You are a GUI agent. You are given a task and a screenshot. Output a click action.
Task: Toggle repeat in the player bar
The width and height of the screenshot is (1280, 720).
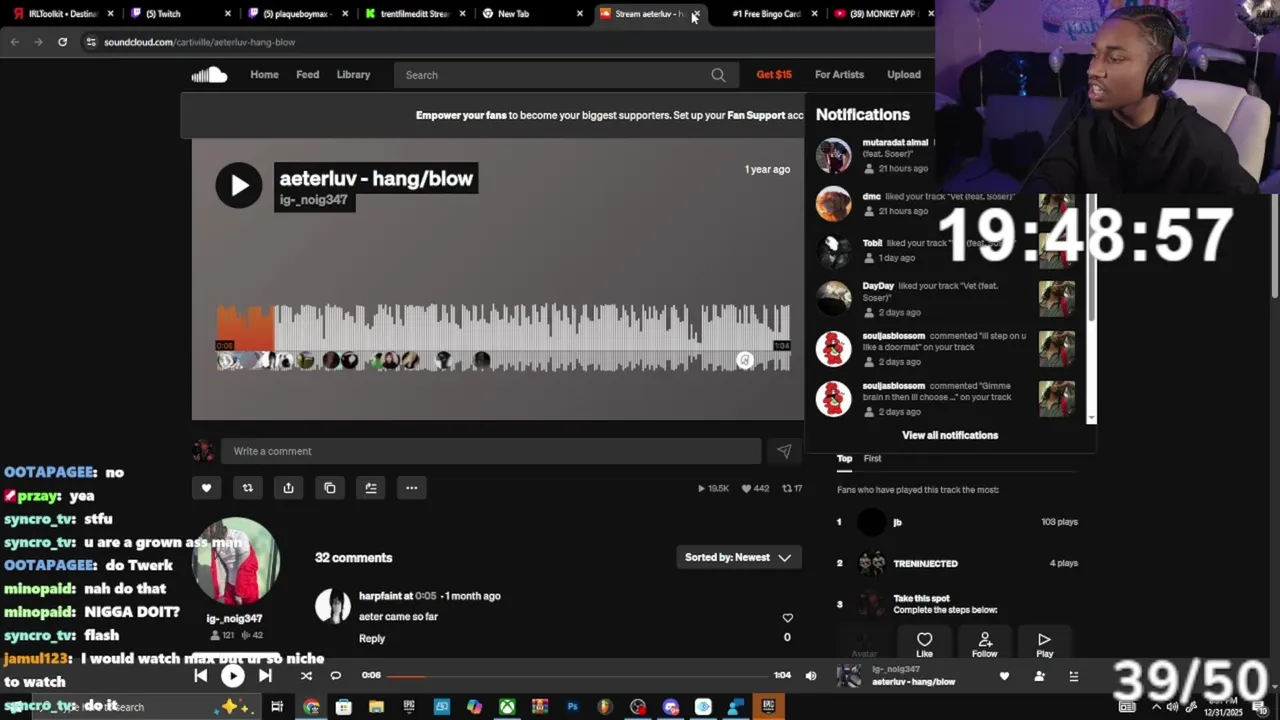(336, 675)
